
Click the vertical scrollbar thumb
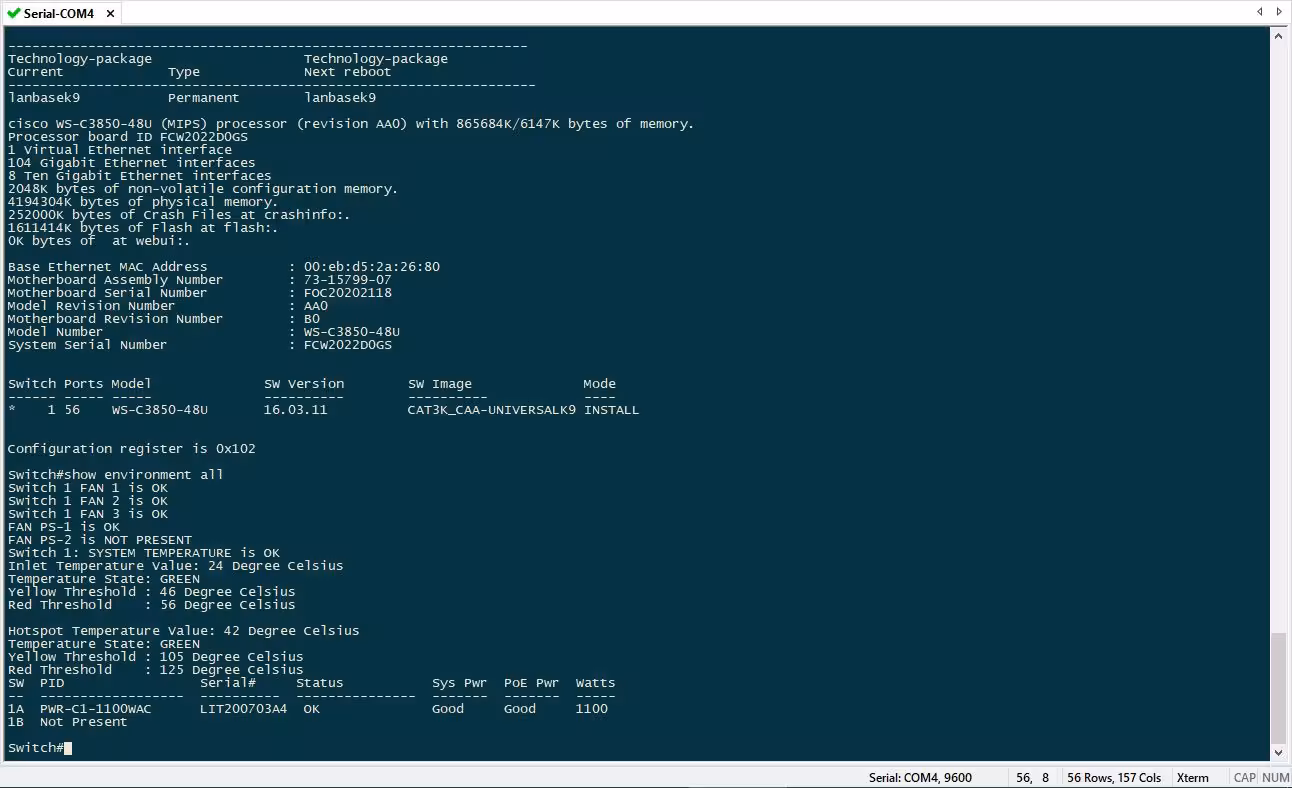(x=1279, y=687)
